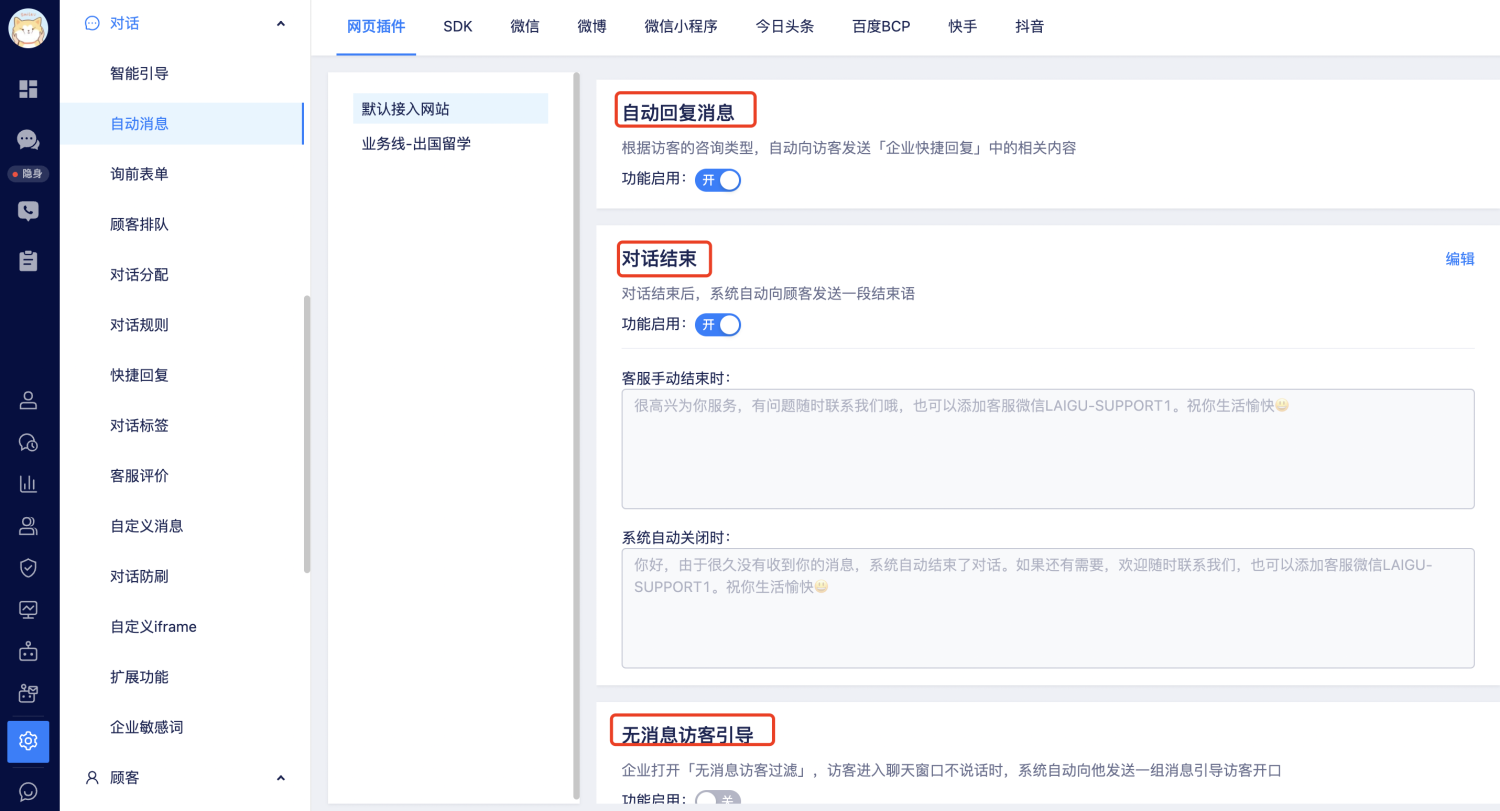Enable 无消息访客引导 function toggle

[718, 800]
